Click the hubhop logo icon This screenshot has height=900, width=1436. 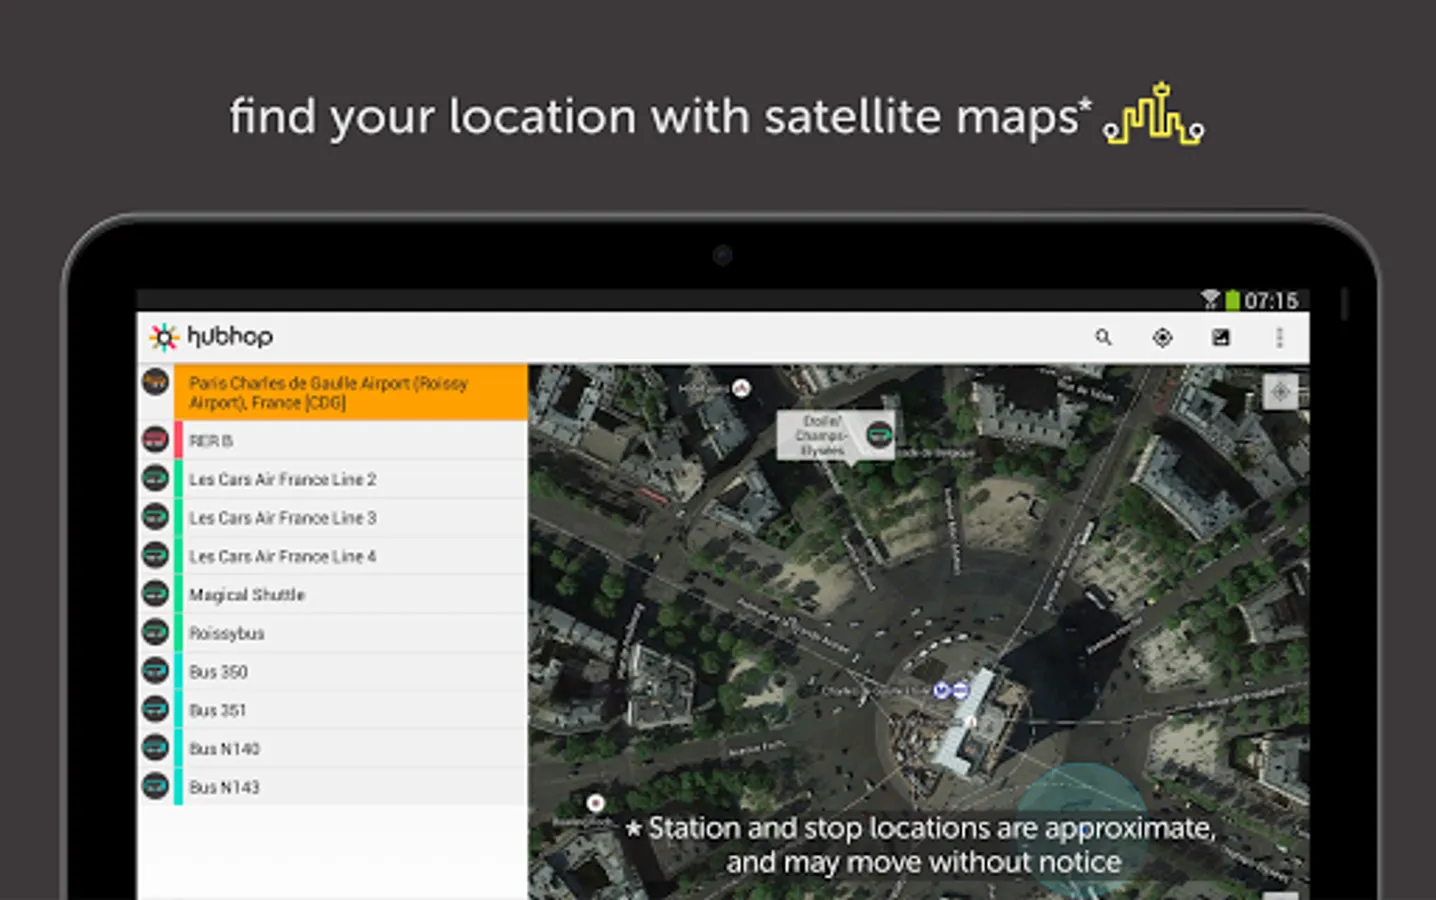[x=163, y=337]
